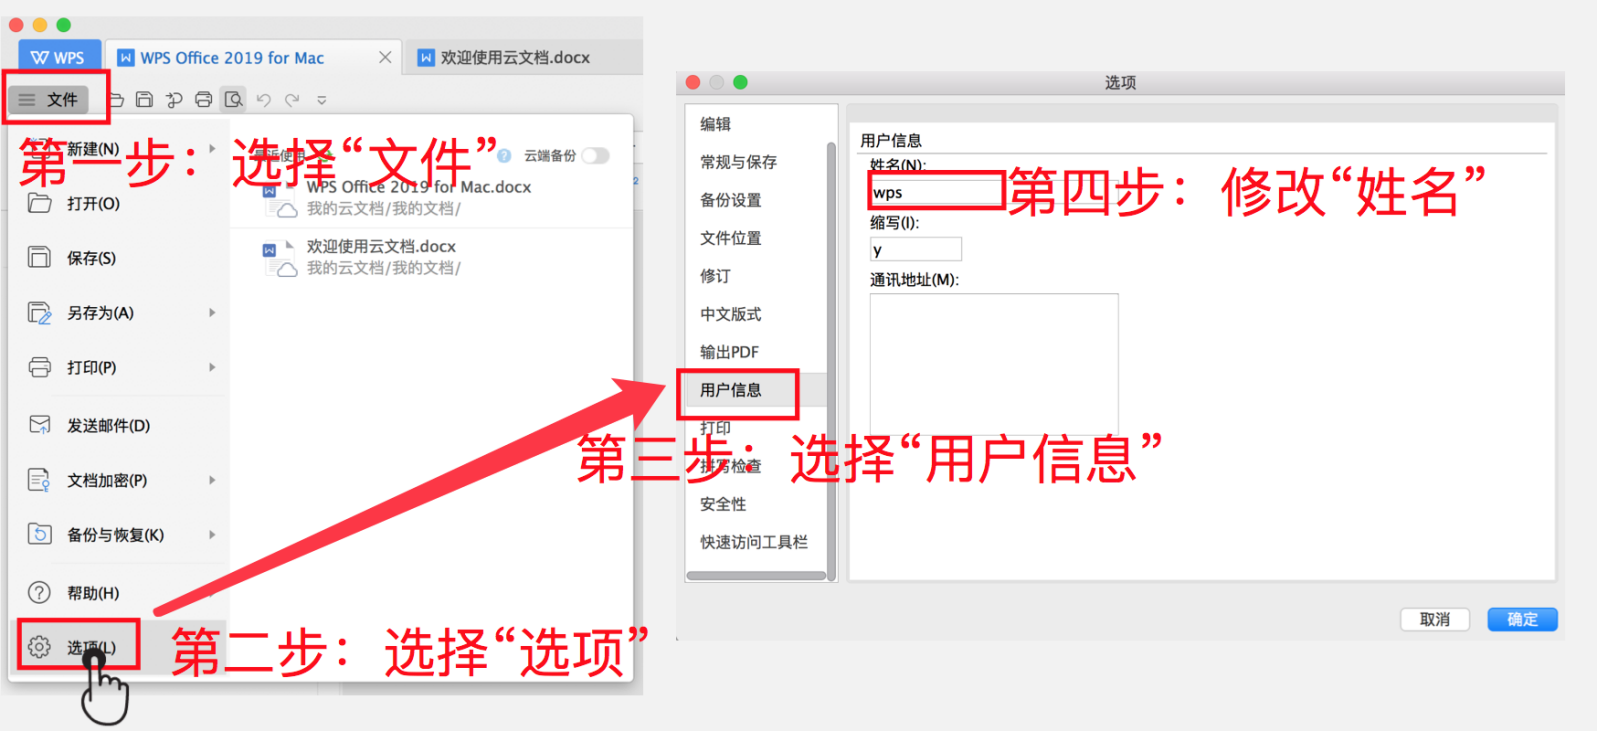Click the Options sidebar horizontal scrollbar
Screen dimensions: 1597x731
[x=756, y=576]
